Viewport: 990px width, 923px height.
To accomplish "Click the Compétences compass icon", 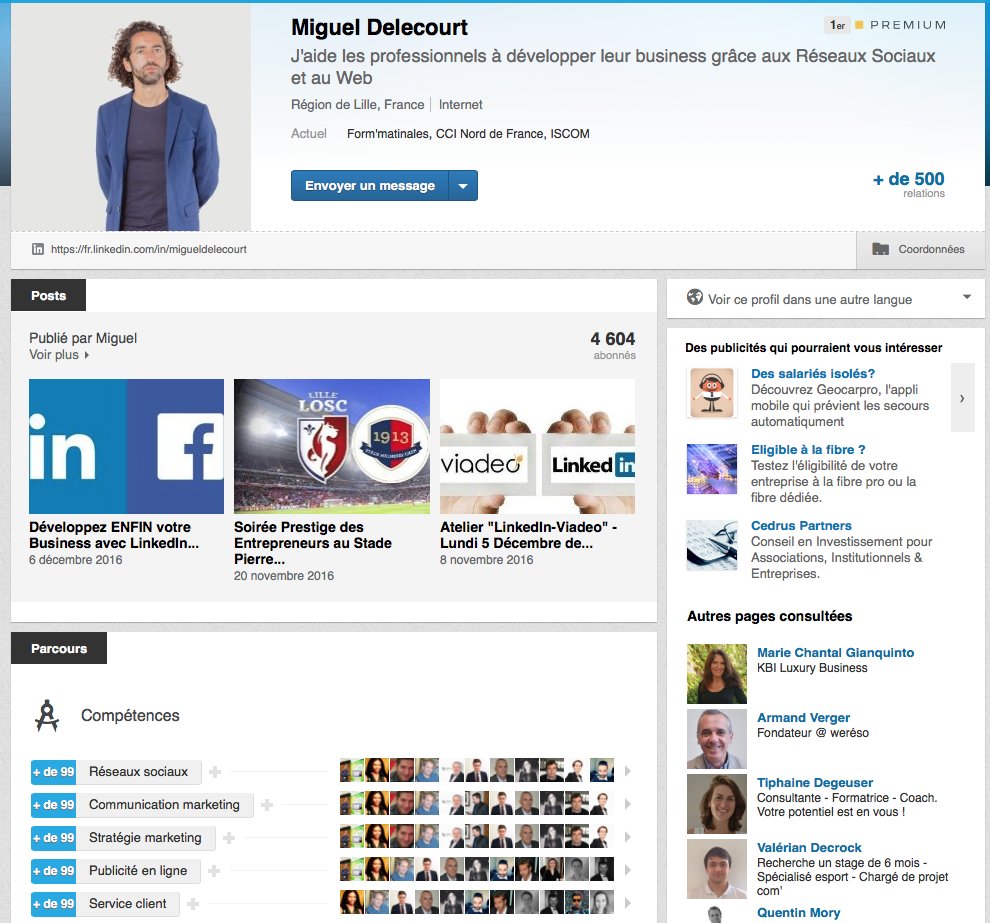I will pyautogui.click(x=47, y=715).
